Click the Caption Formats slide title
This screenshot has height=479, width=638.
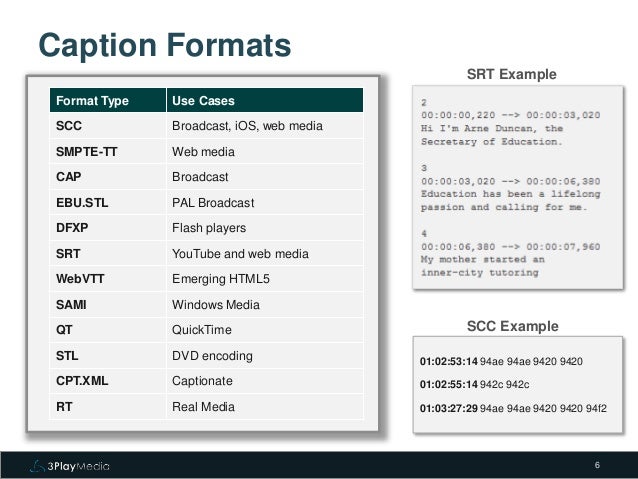pos(165,45)
